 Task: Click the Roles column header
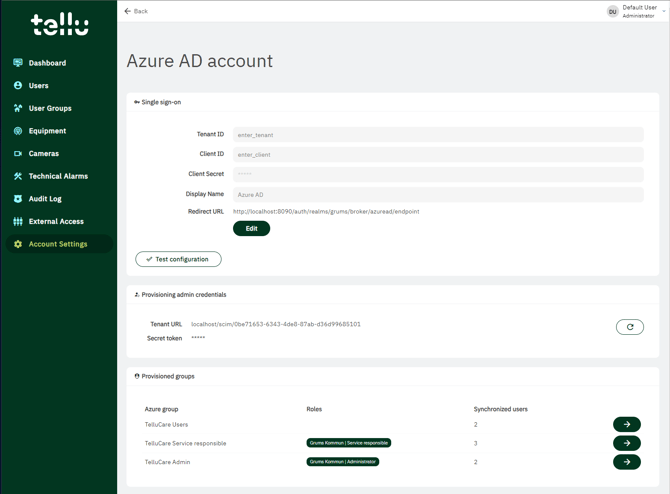coord(314,409)
